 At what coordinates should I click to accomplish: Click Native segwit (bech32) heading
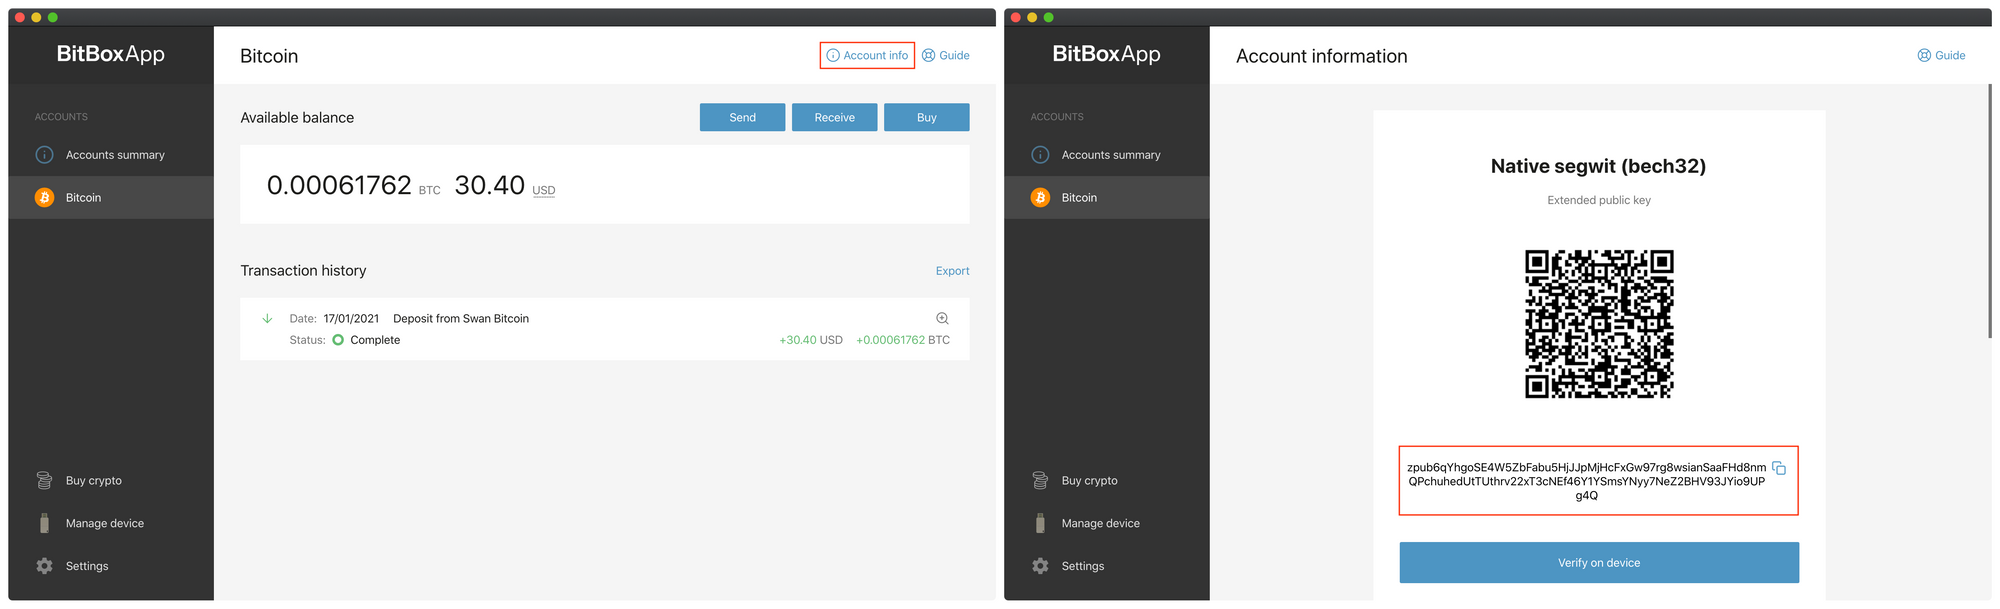1598,166
